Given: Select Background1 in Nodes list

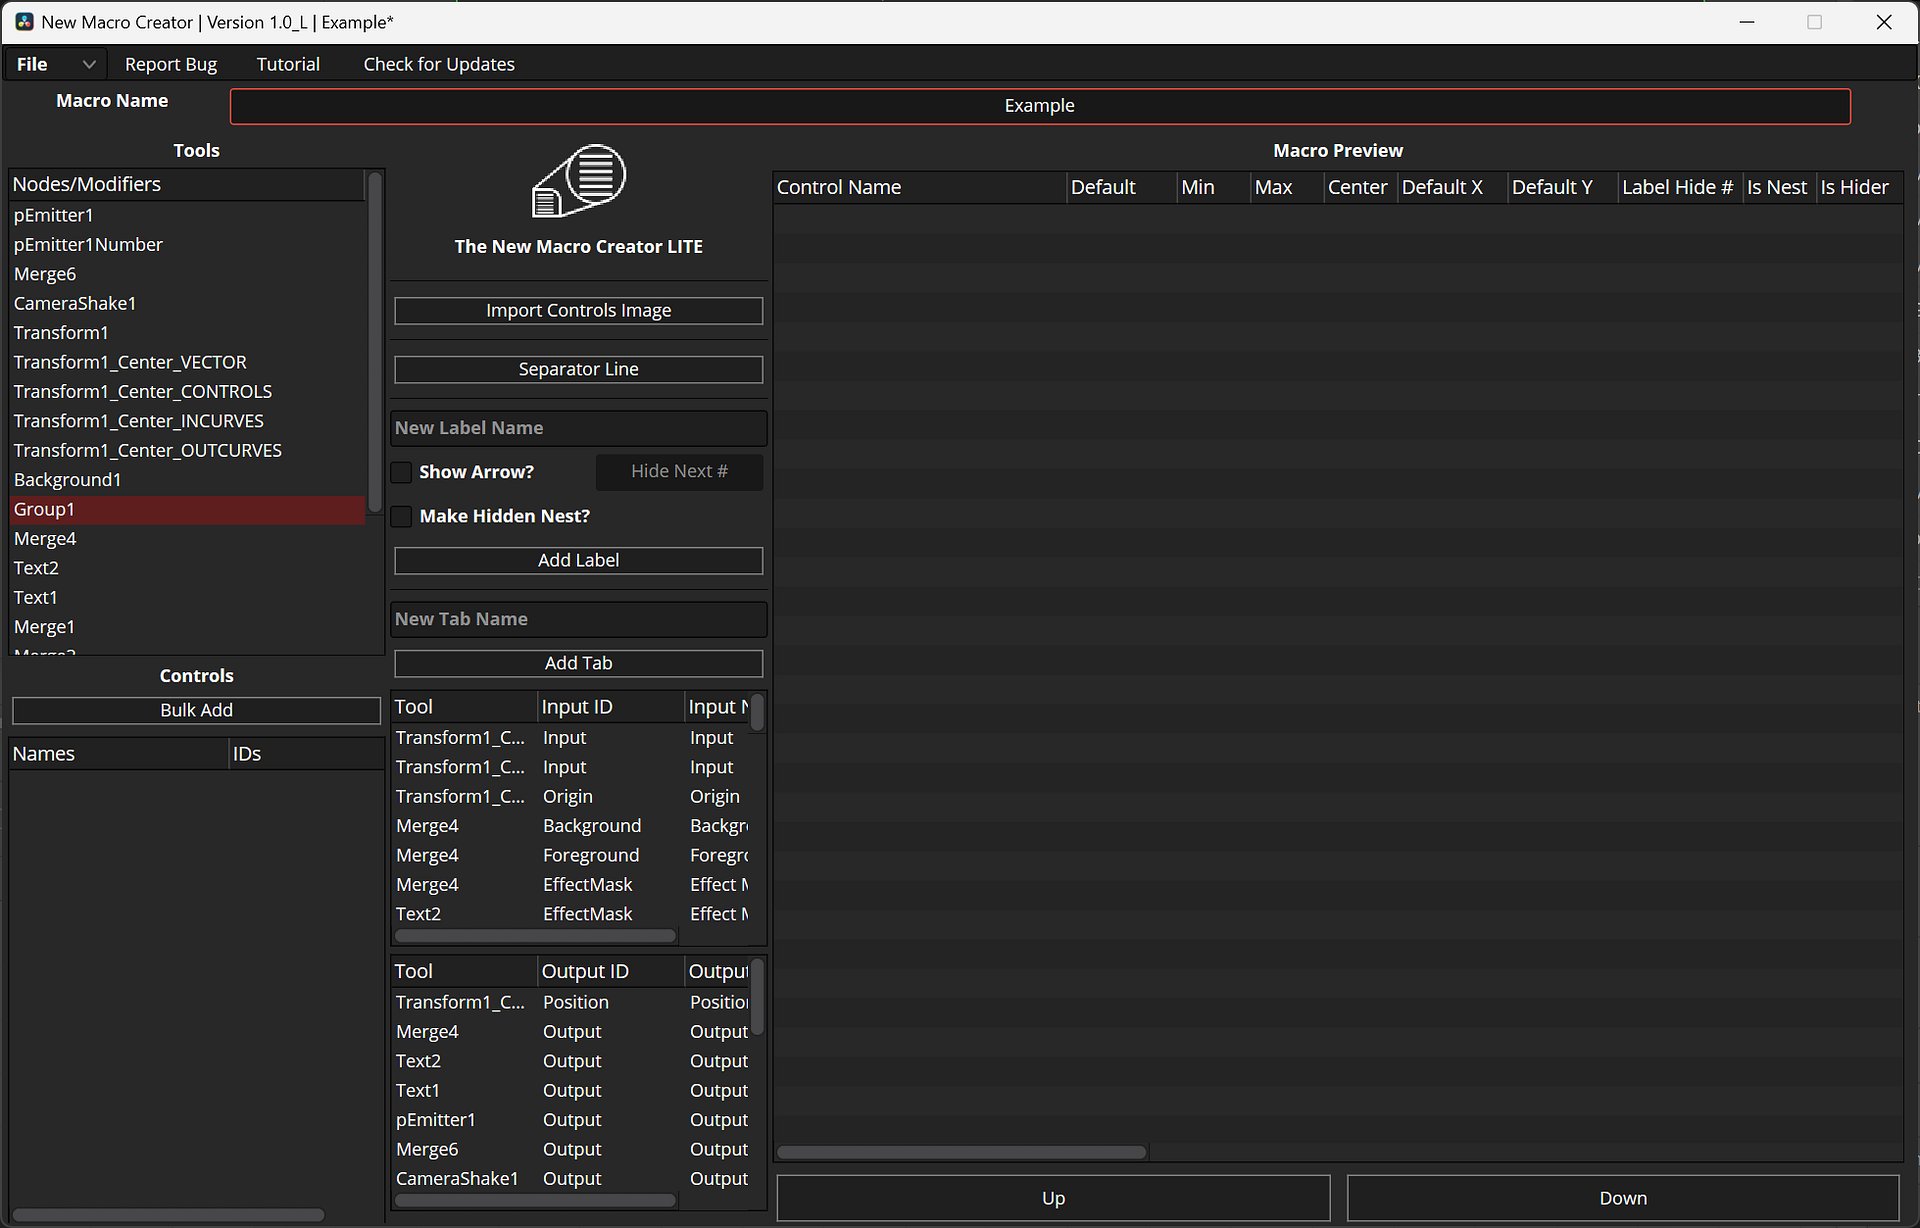Looking at the screenshot, I should click(x=187, y=481).
